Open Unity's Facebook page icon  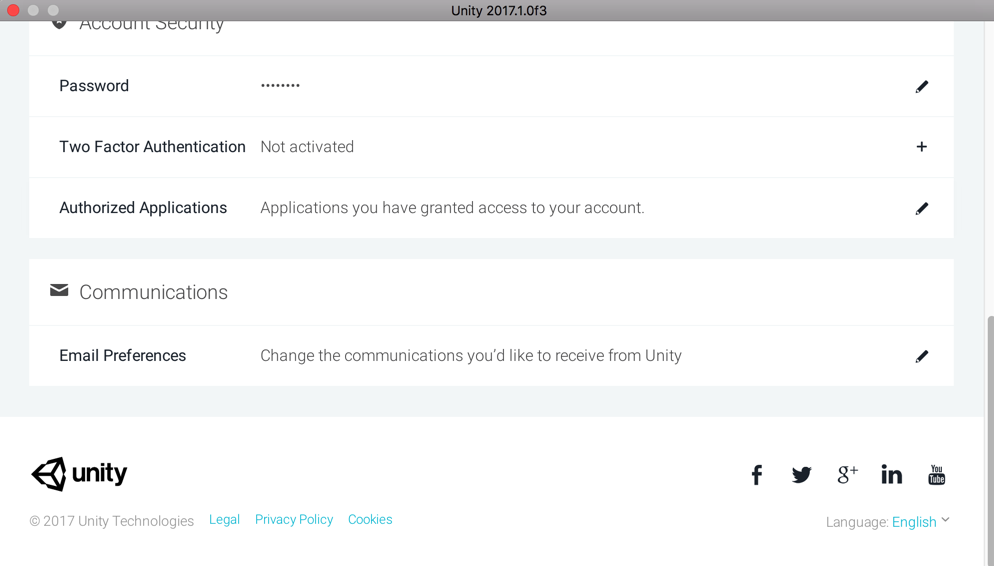point(757,475)
